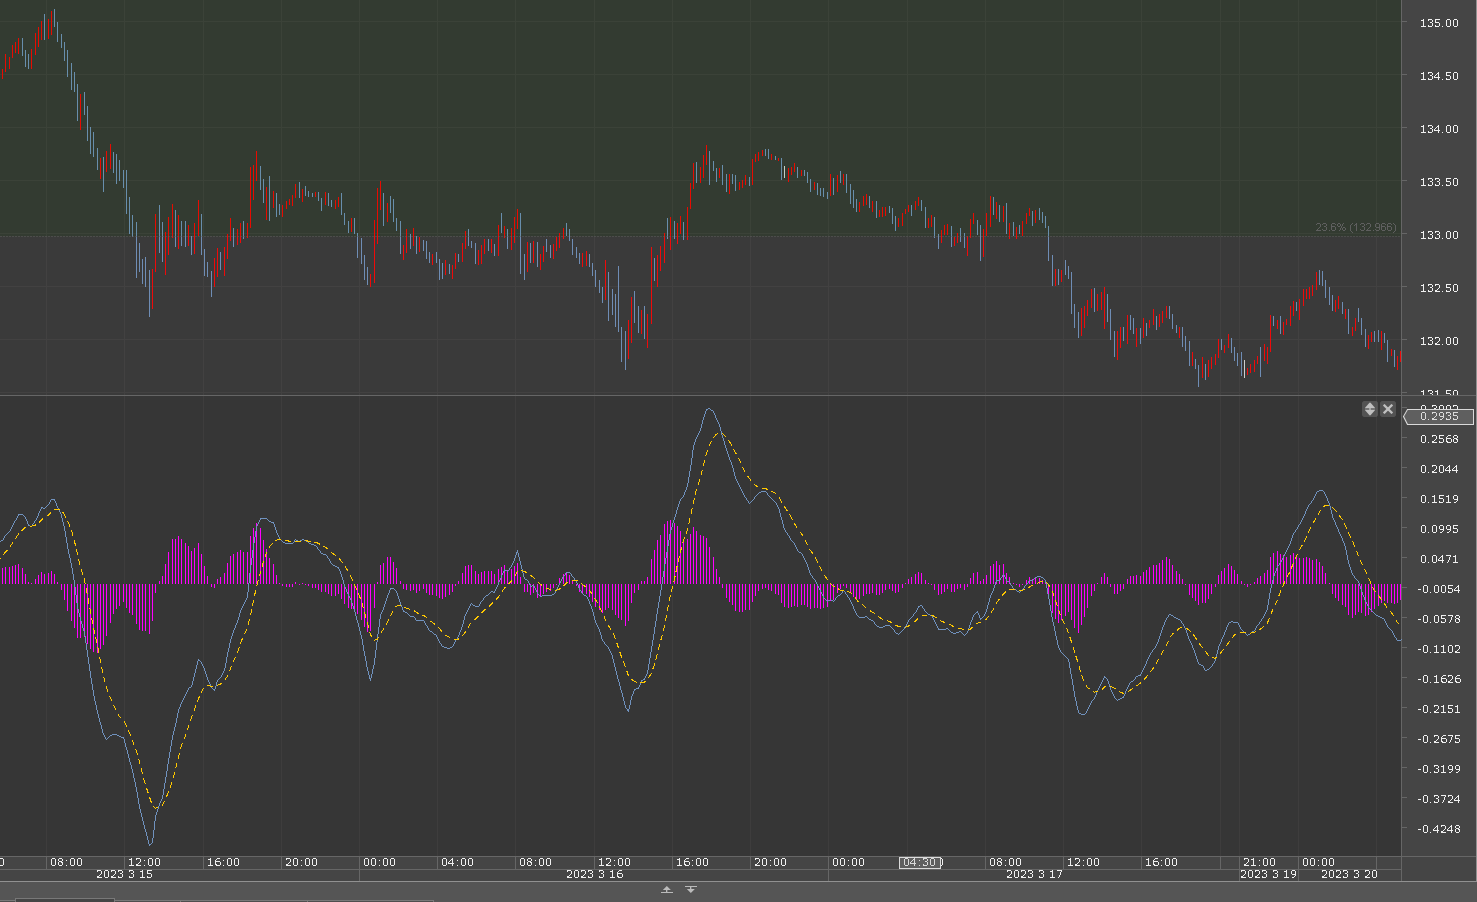This screenshot has width=1477, height=902.
Task: Click the 133.00 price scale label
Action: coord(1438,235)
